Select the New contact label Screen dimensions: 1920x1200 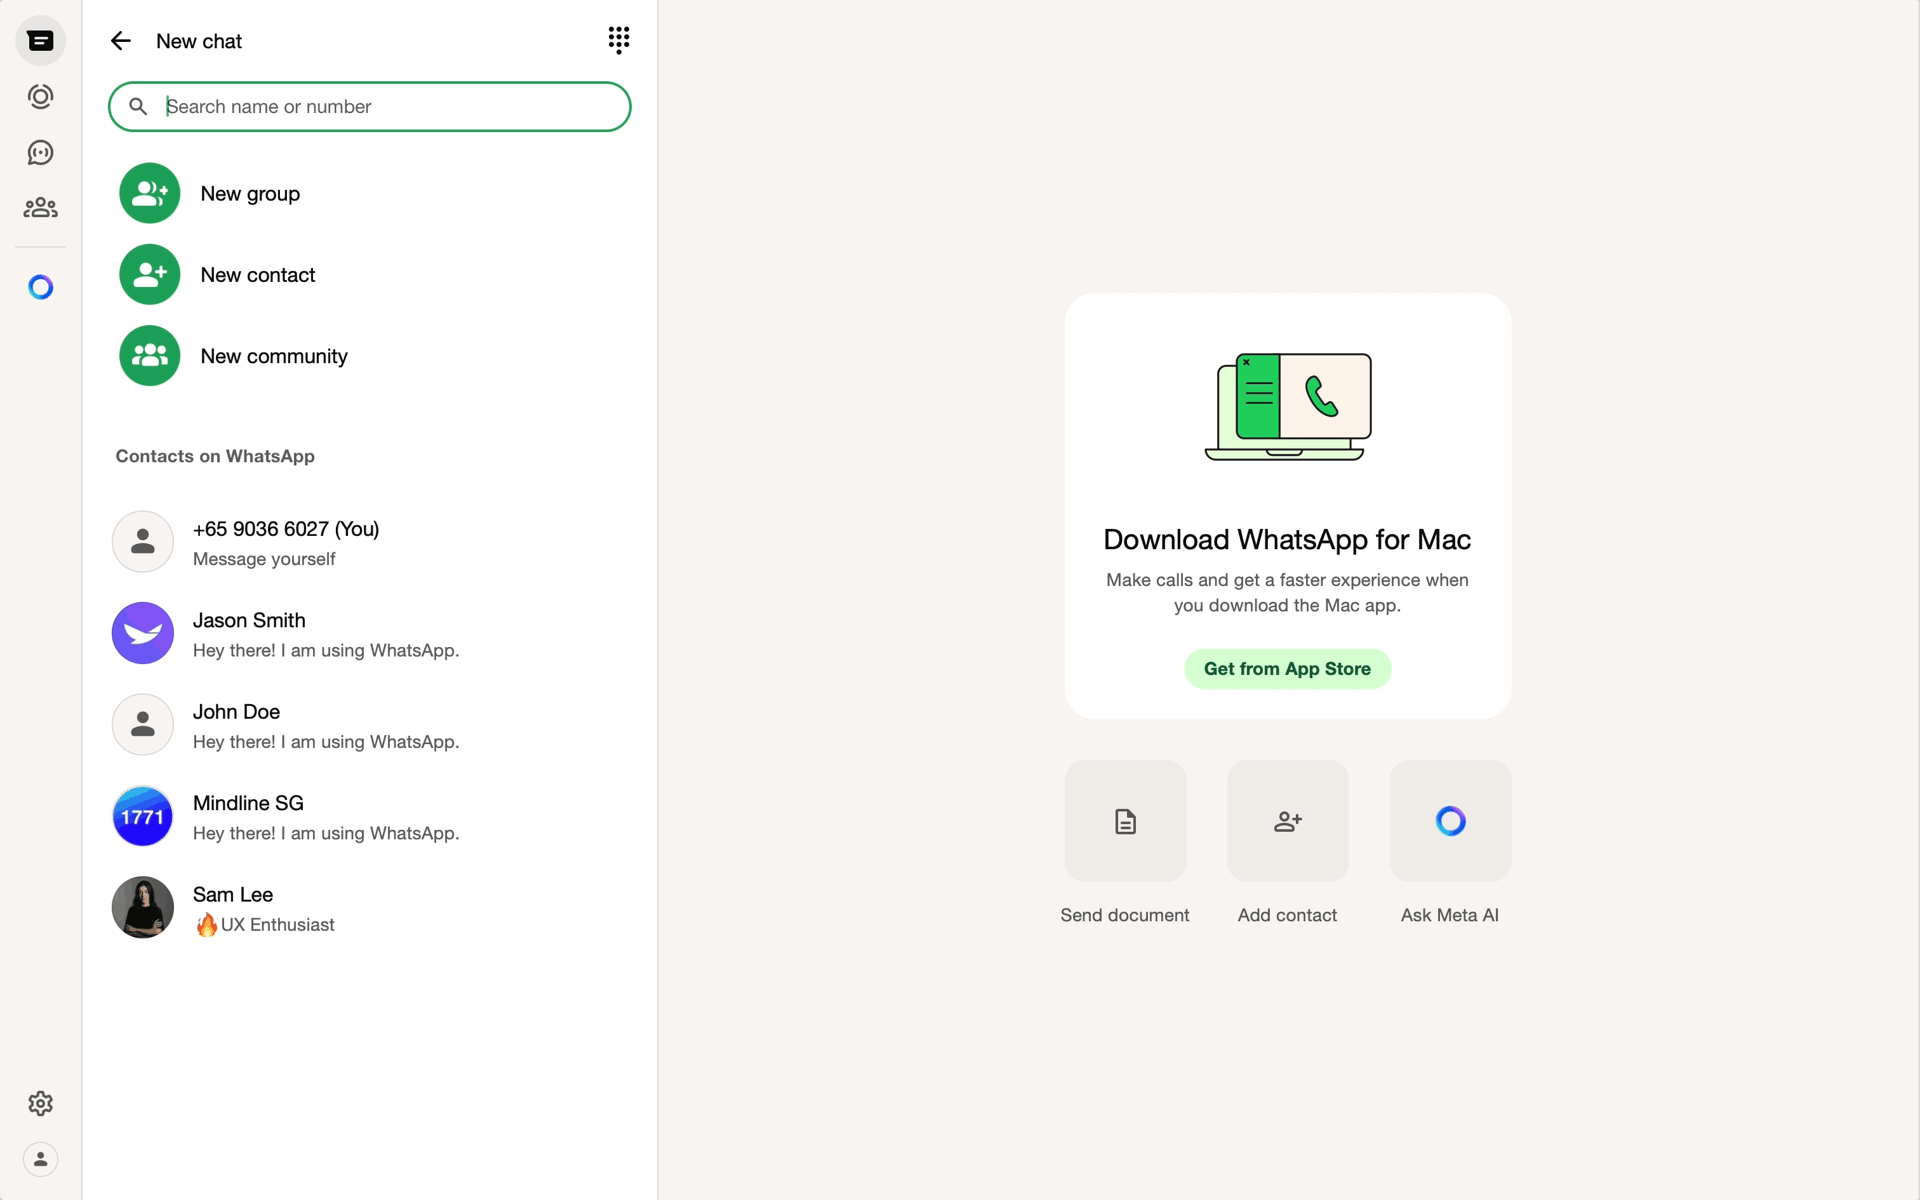tap(258, 275)
